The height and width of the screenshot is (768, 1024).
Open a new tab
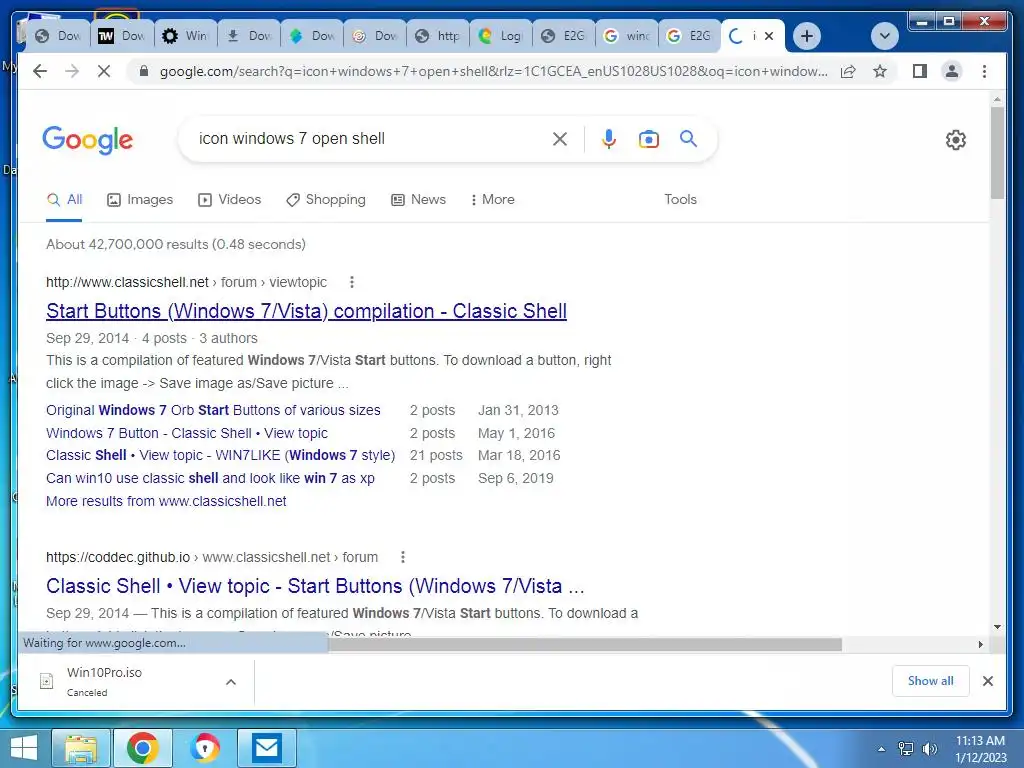tap(807, 36)
